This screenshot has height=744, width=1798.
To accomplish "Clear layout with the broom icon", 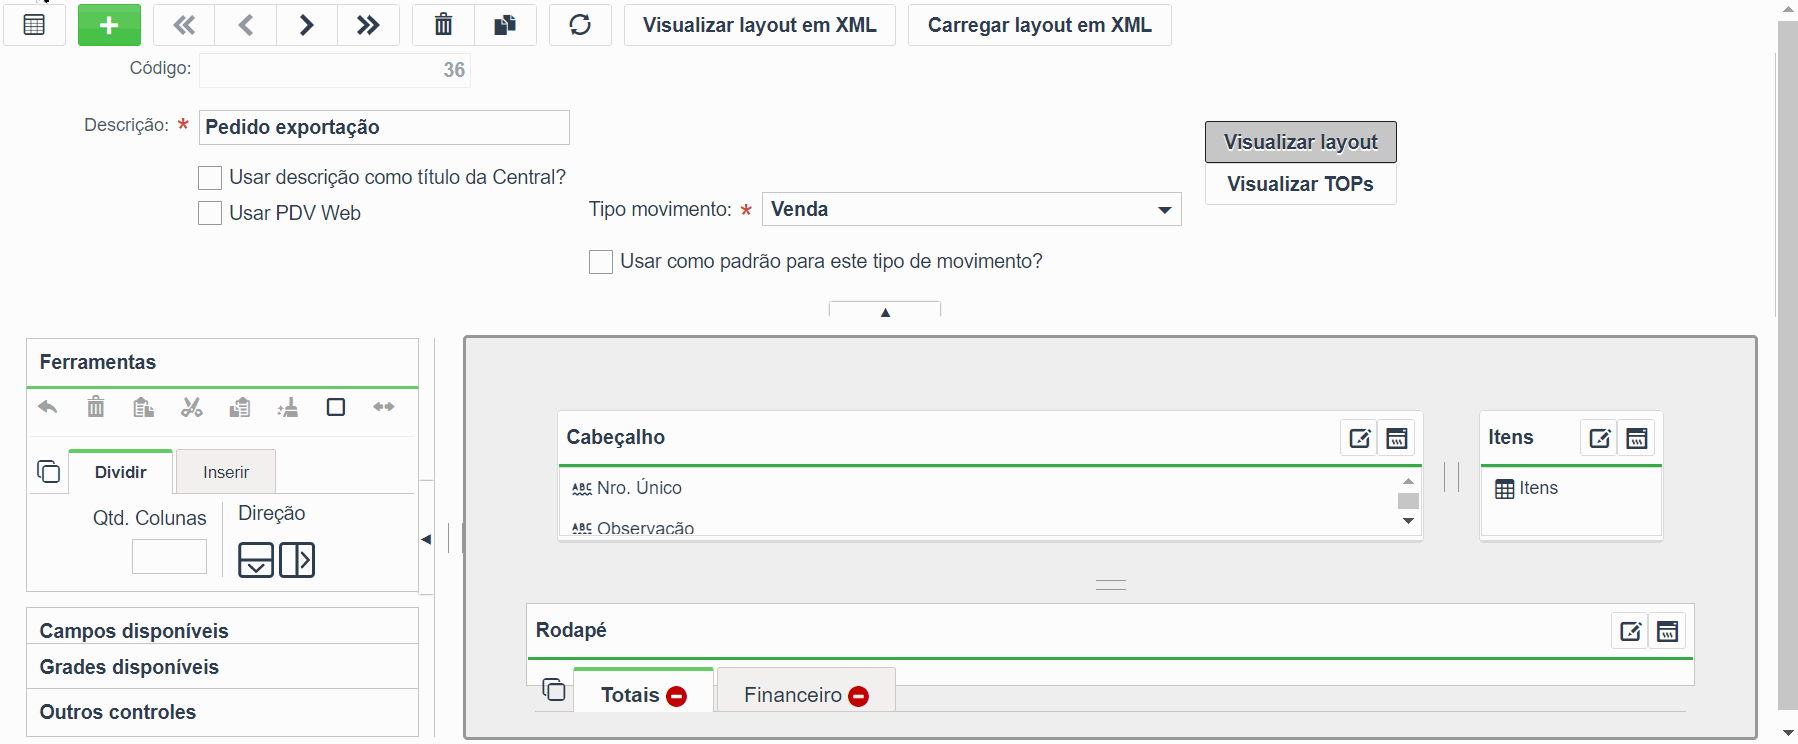I will click(288, 407).
